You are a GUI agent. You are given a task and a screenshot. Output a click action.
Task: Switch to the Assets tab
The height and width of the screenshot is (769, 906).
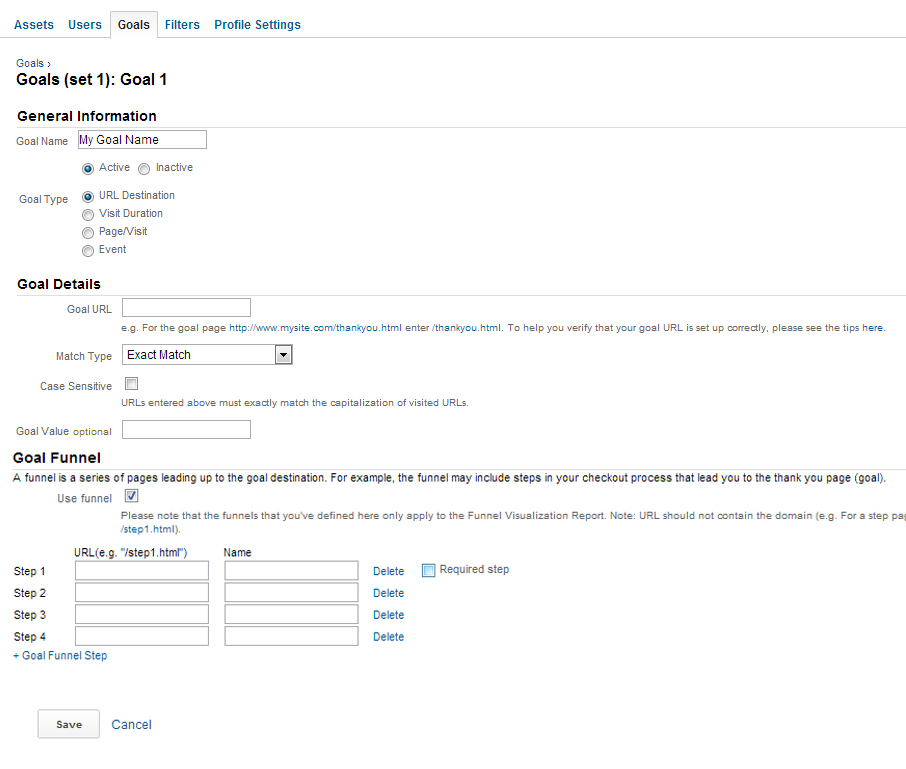34,25
